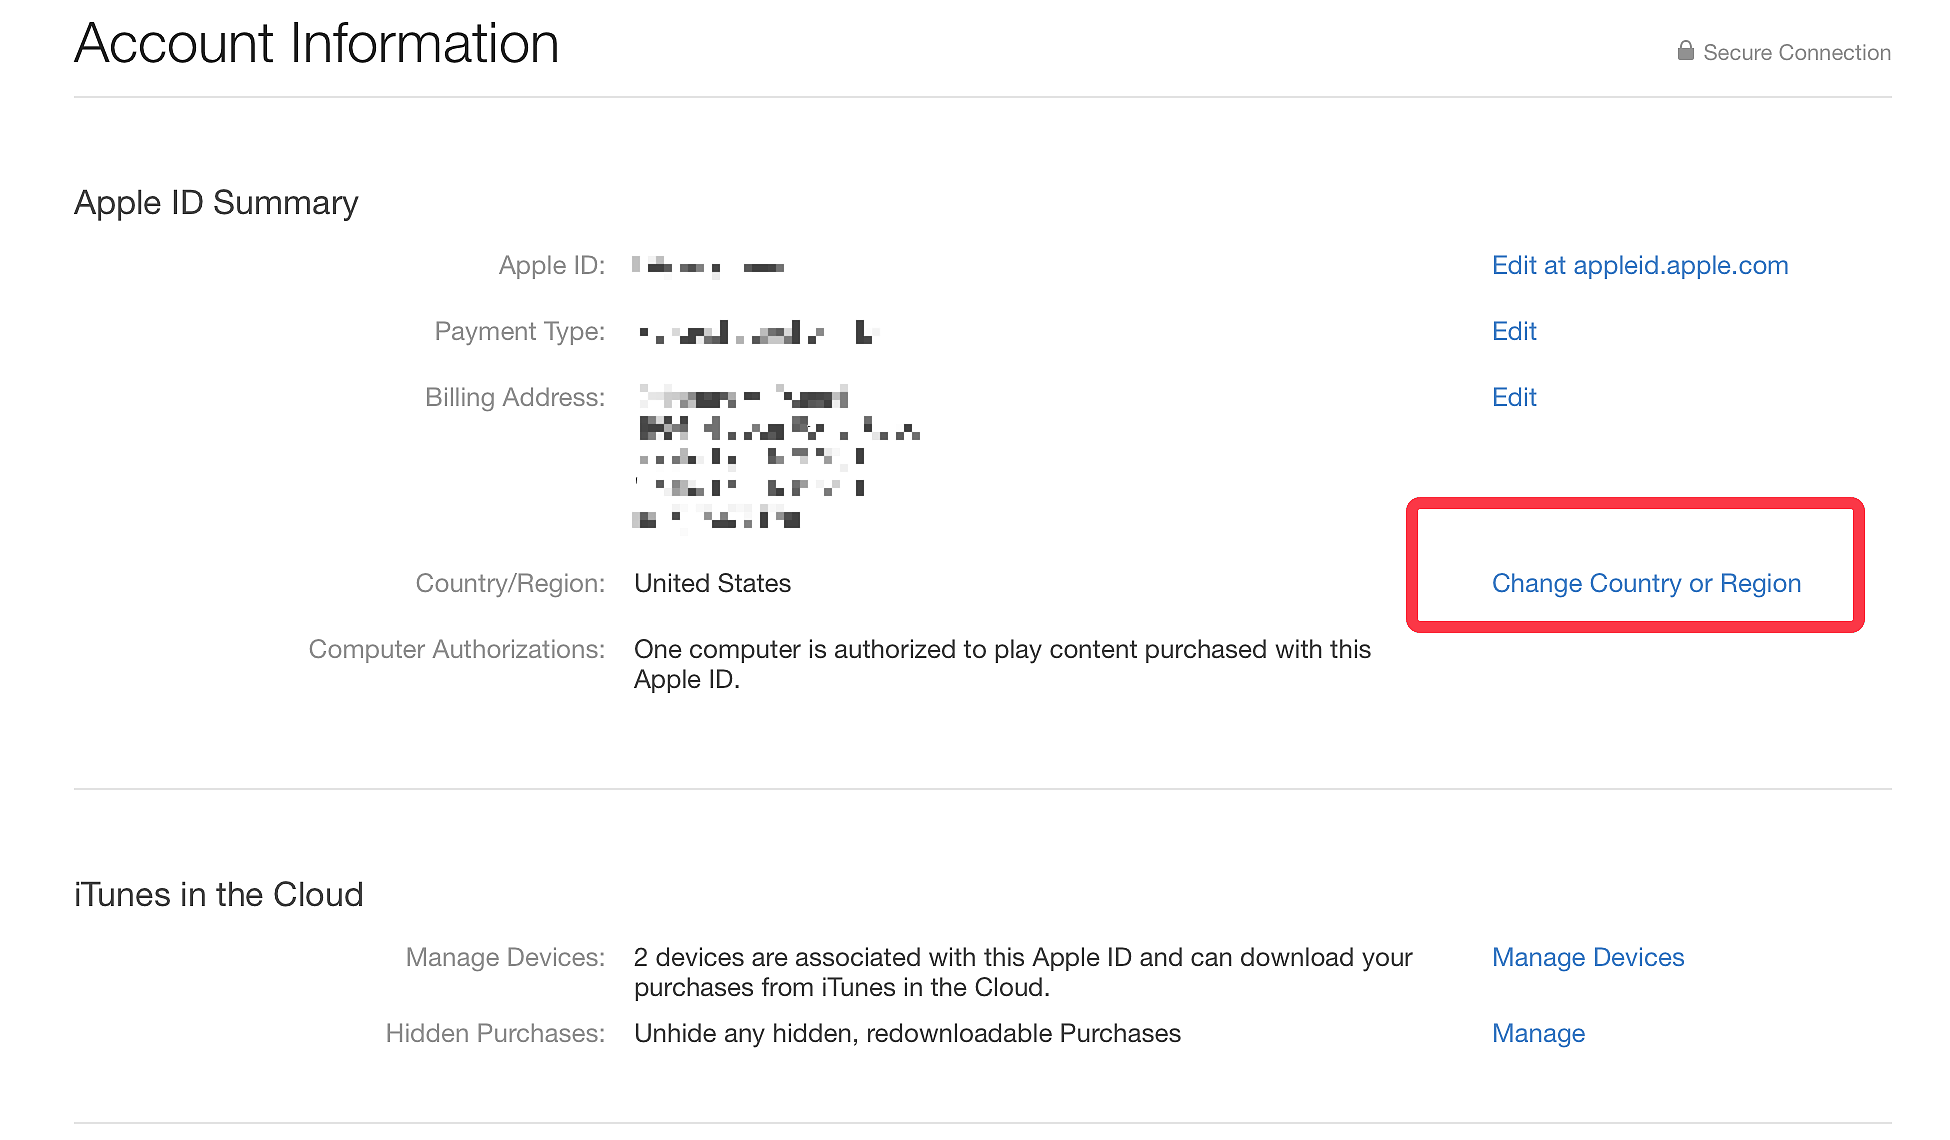Image resolution: width=1950 pixels, height=1140 pixels.
Task: Edit the Payment Type
Action: 1513,331
